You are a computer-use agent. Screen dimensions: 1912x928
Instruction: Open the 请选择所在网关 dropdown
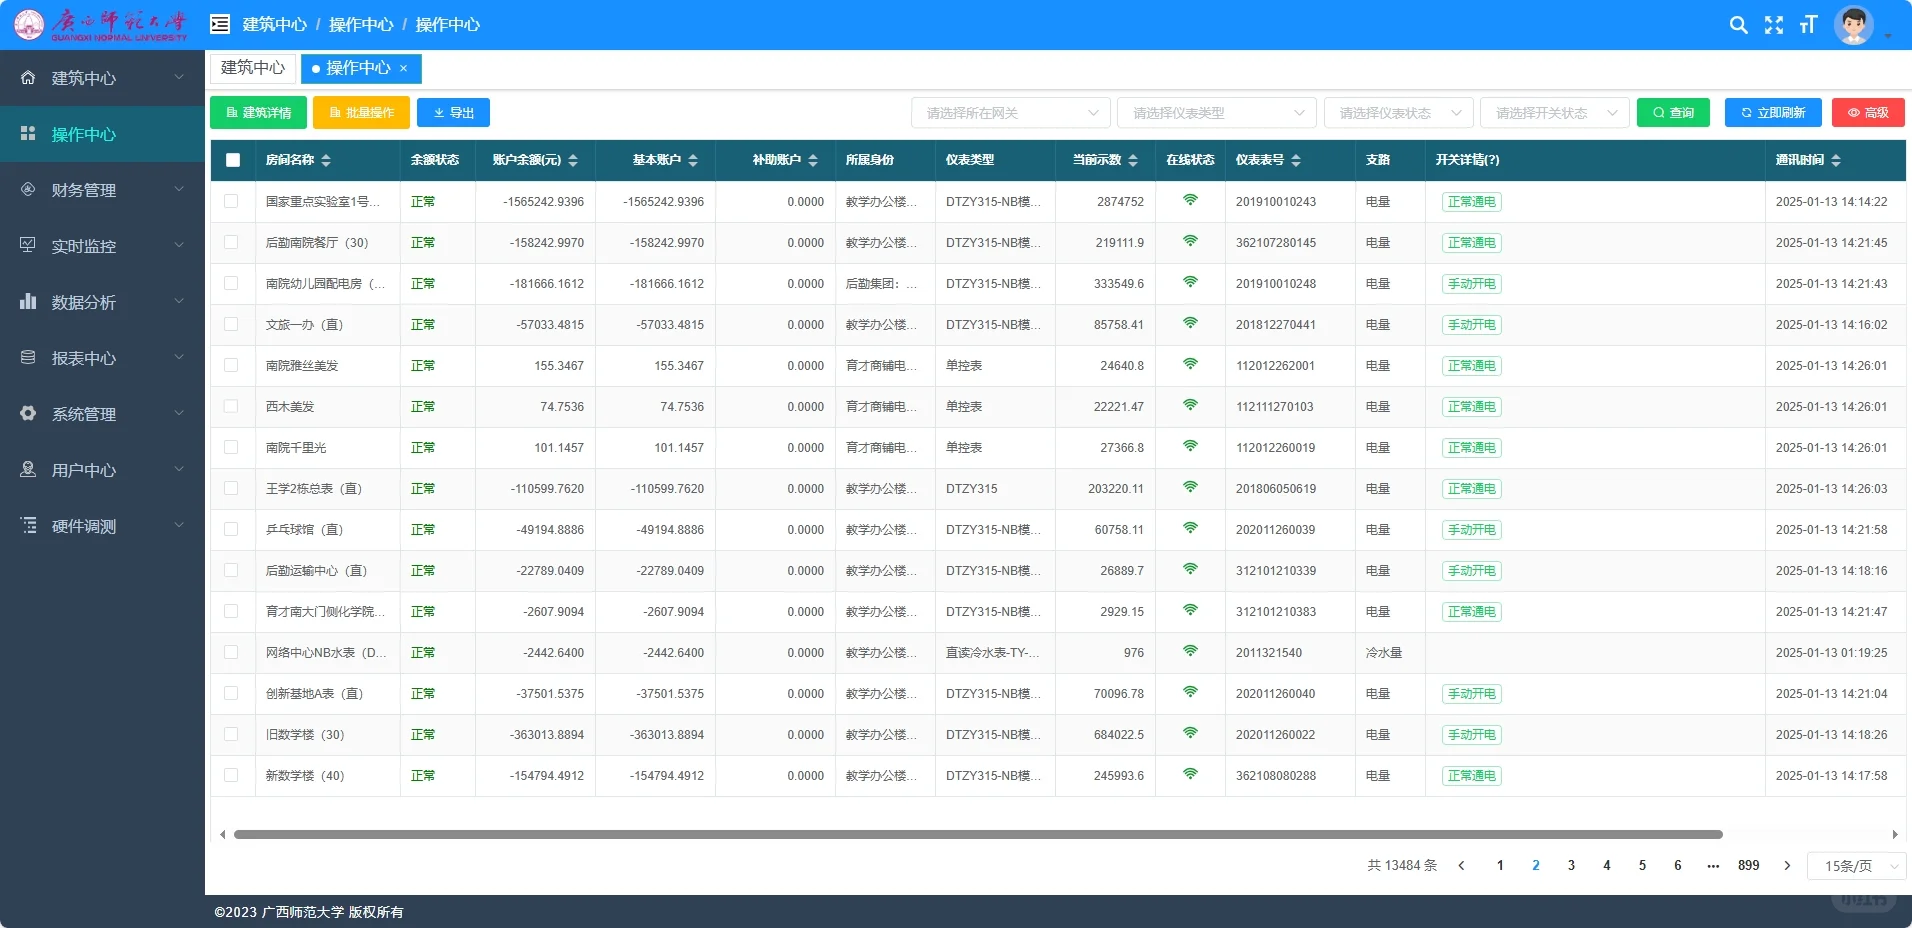coord(1011,113)
